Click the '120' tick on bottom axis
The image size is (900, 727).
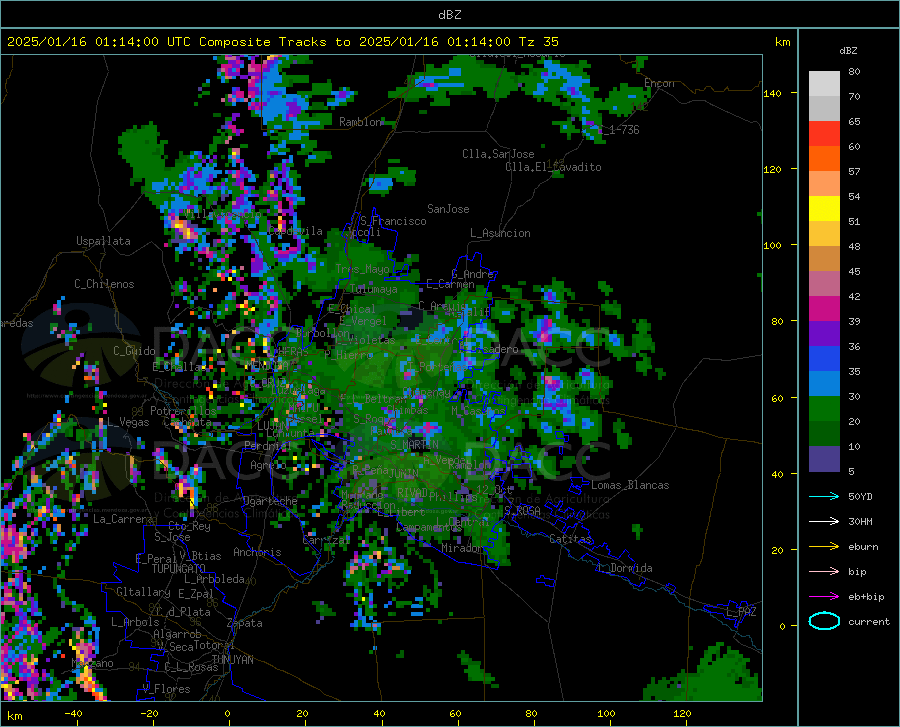(x=682, y=713)
